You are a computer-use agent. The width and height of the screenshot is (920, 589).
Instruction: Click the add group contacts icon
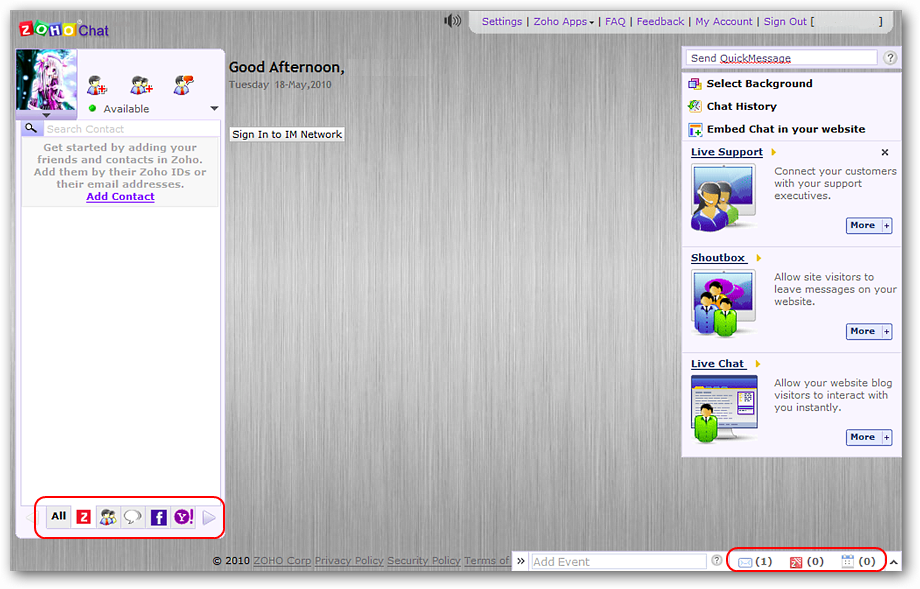pyautogui.click(x=141, y=85)
